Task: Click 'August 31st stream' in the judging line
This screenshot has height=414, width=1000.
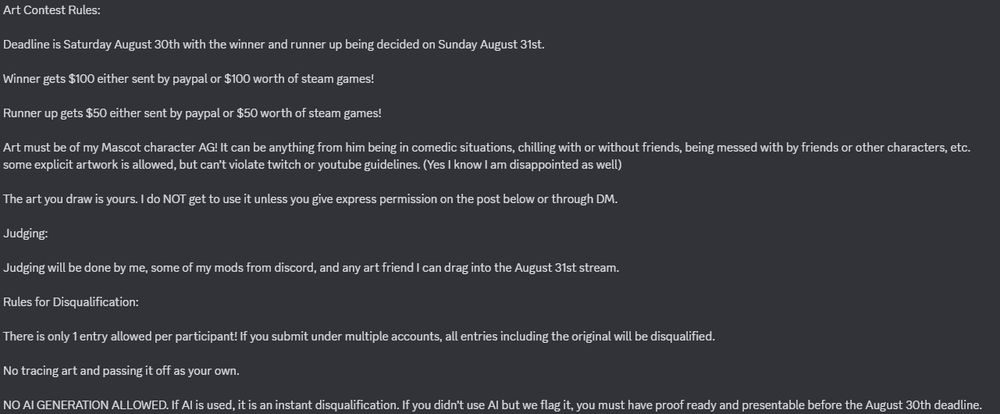Action: tap(556, 268)
